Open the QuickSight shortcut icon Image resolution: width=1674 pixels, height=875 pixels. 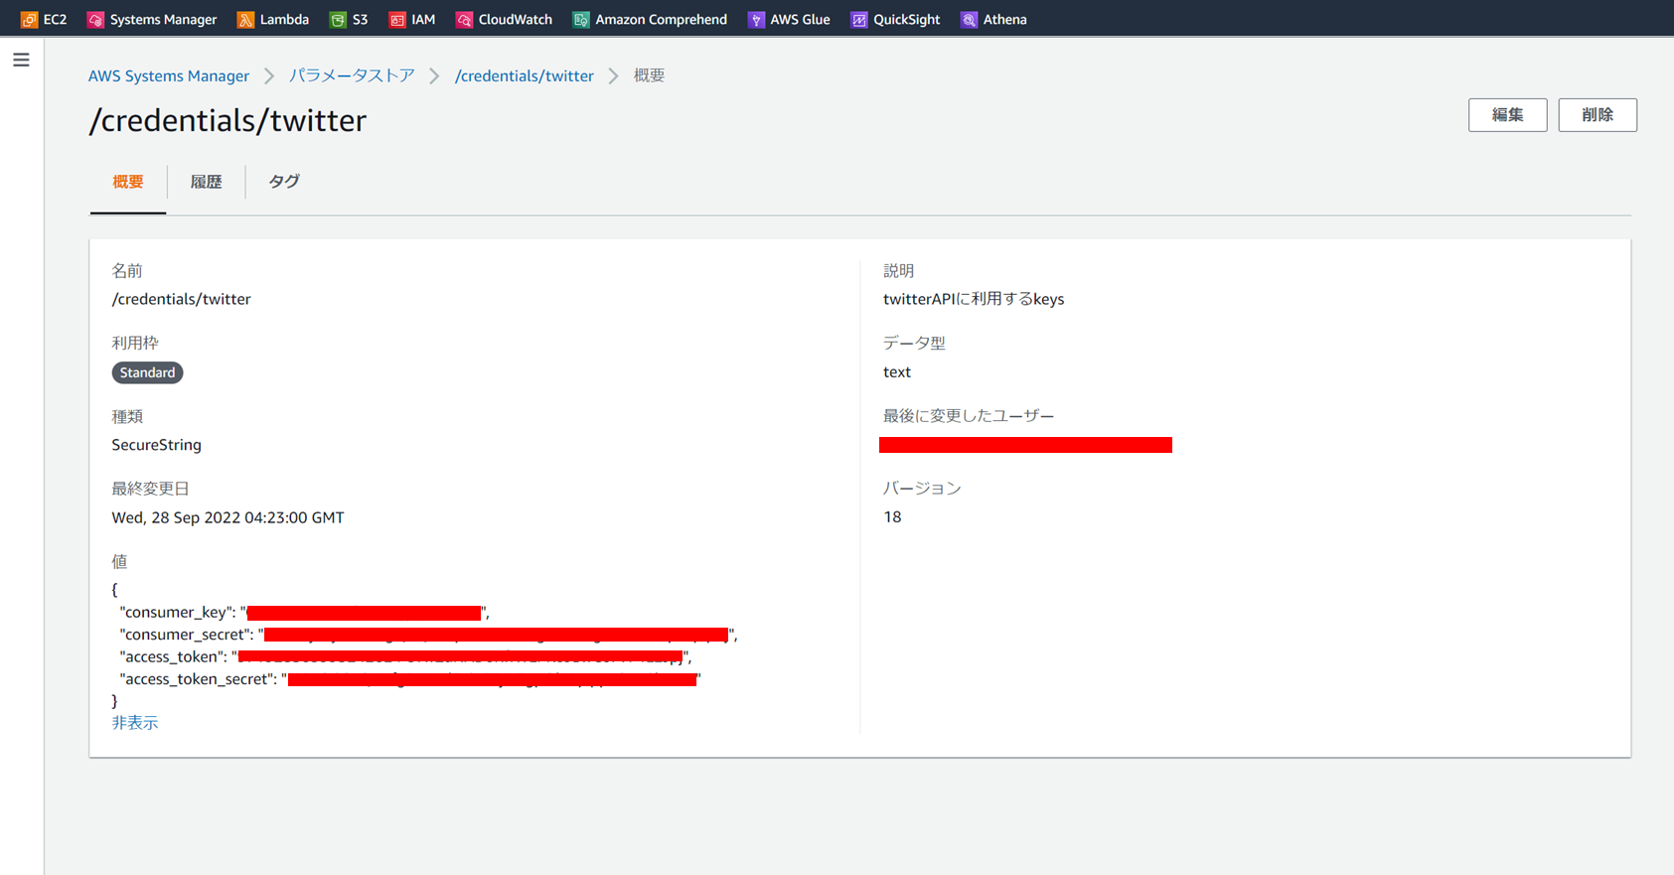pyautogui.click(x=859, y=19)
